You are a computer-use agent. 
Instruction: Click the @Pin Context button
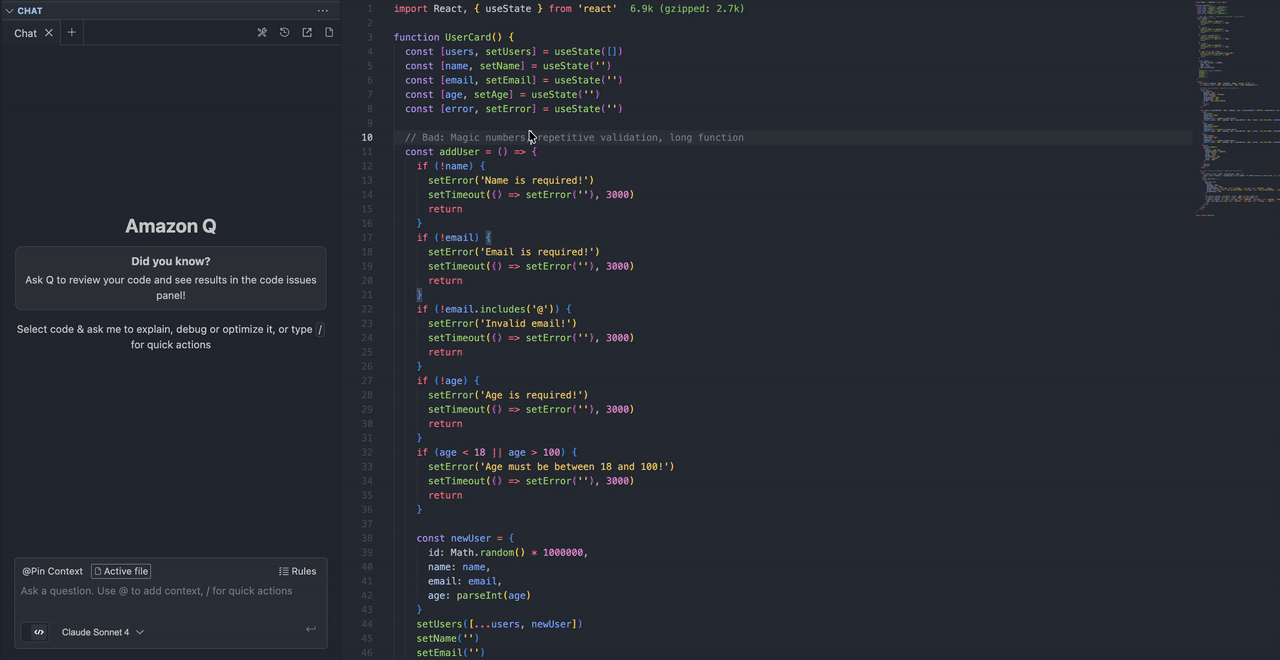click(52, 571)
